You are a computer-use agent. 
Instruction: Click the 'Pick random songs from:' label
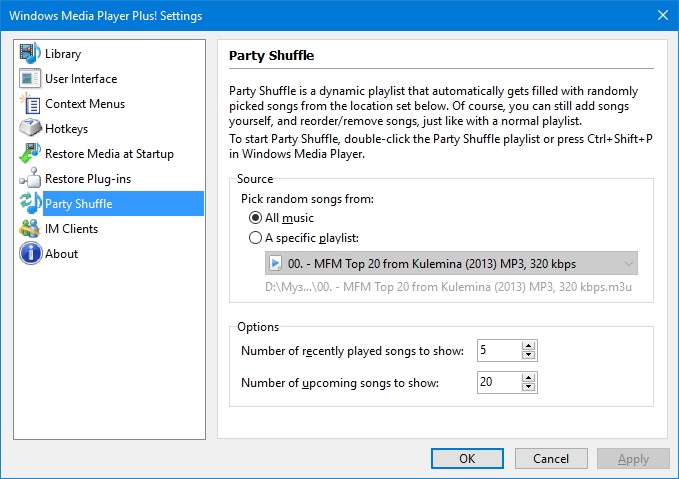point(307,199)
